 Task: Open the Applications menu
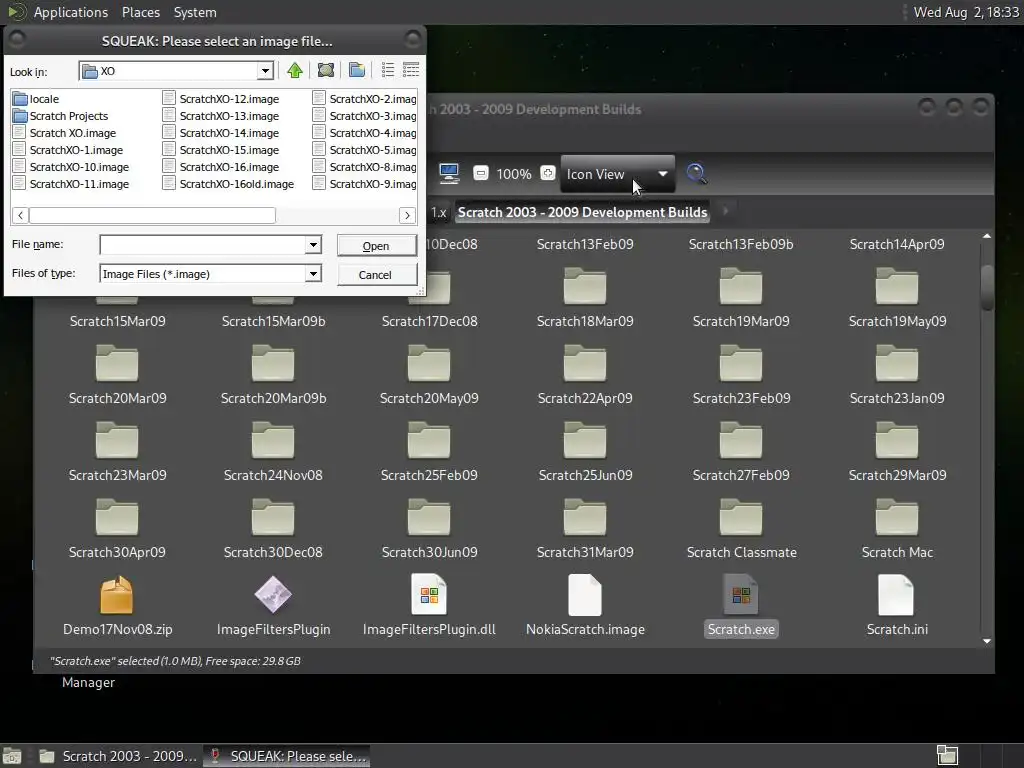pyautogui.click(x=71, y=12)
